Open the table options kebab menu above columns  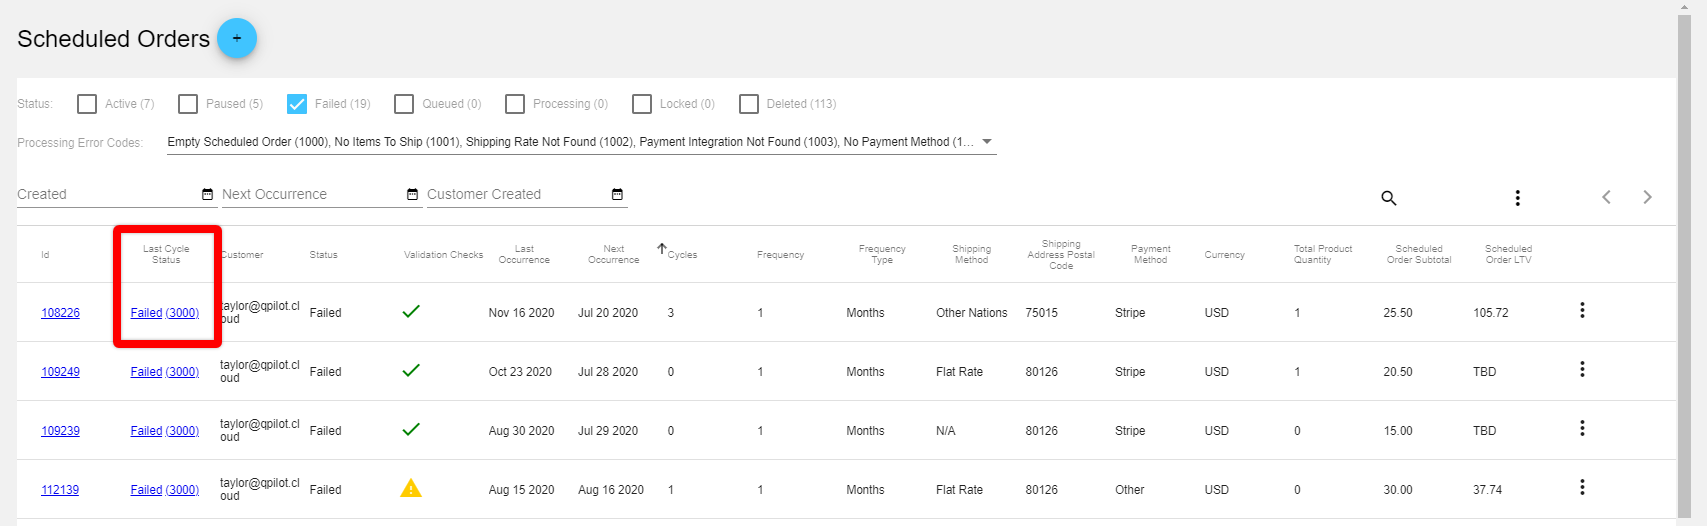[x=1517, y=198]
